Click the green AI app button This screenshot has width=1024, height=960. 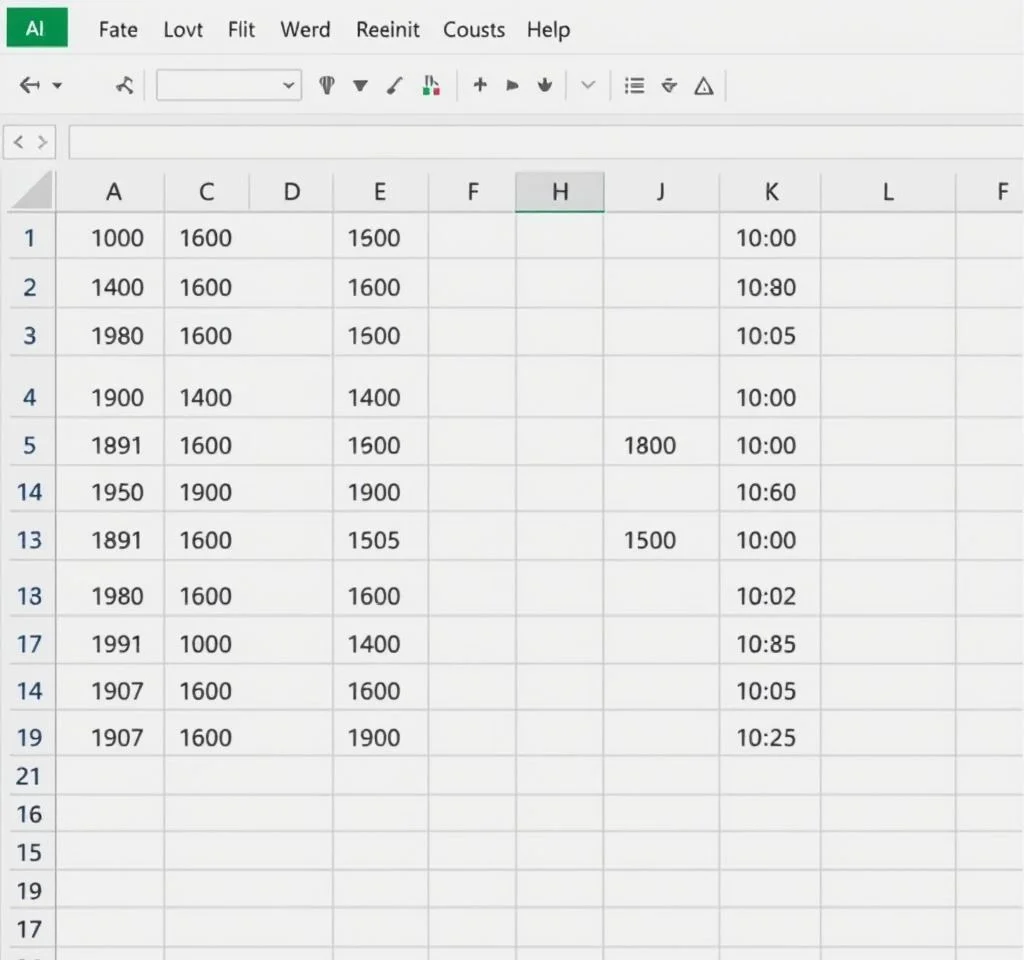coord(36,29)
